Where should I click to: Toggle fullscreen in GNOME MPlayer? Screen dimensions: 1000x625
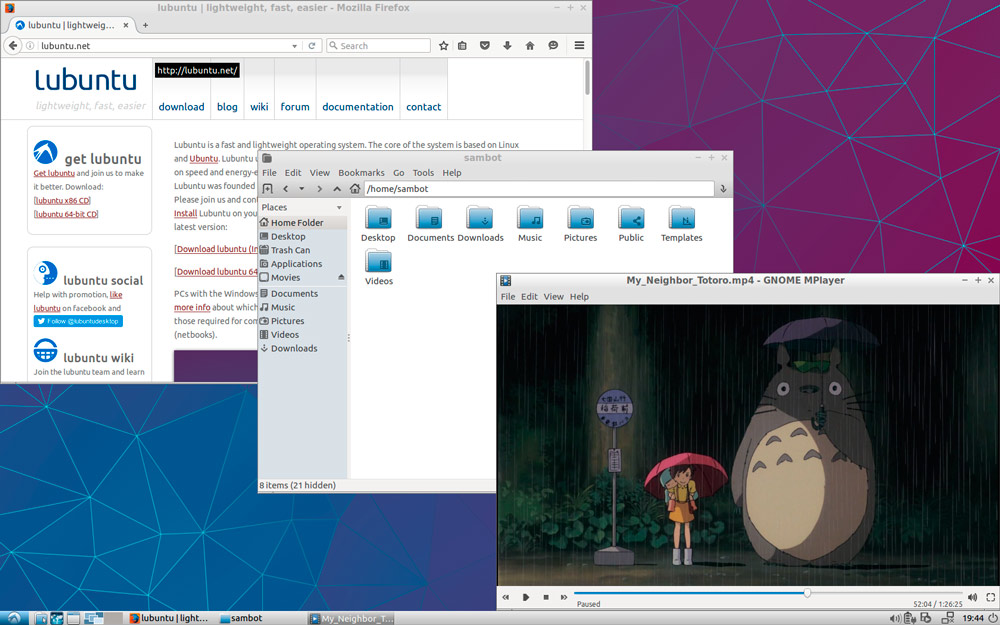point(990,598)
